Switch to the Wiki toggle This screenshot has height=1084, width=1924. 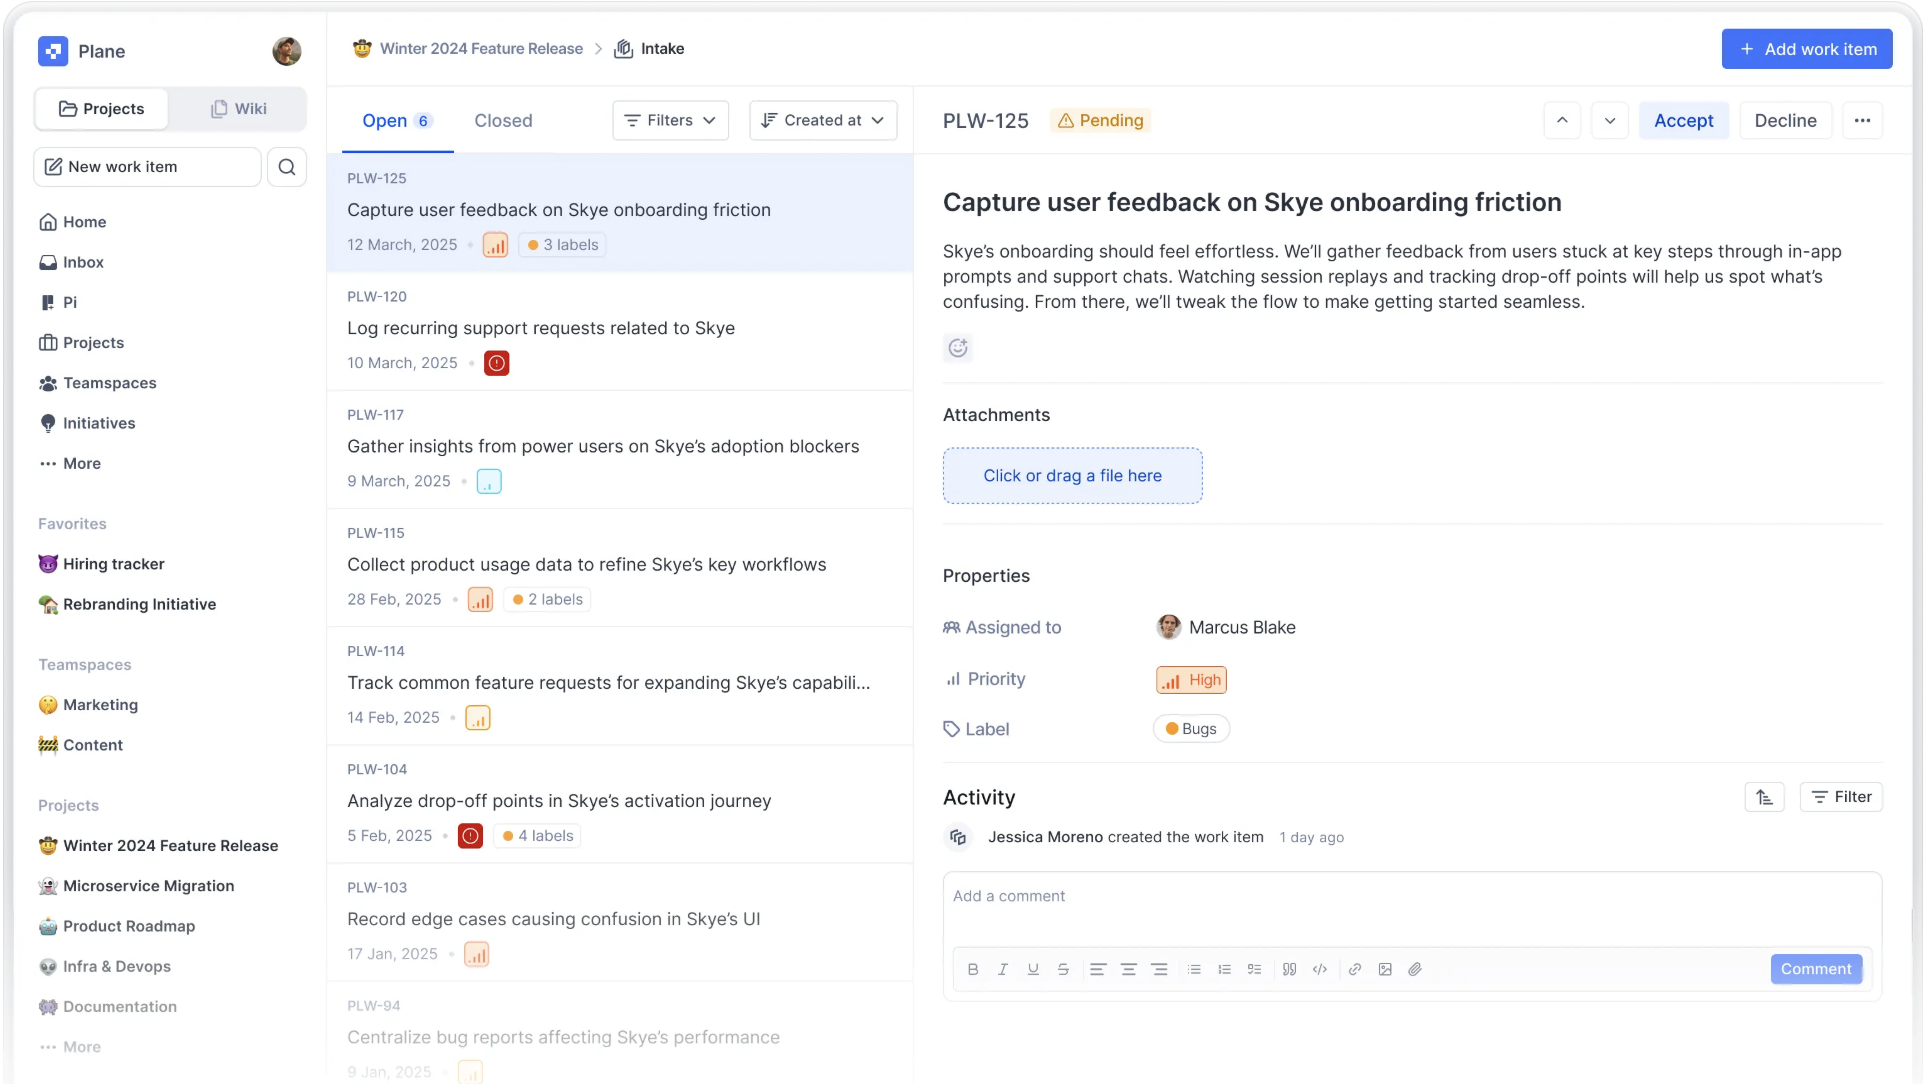pyautogui.click(x=238, y=109)
